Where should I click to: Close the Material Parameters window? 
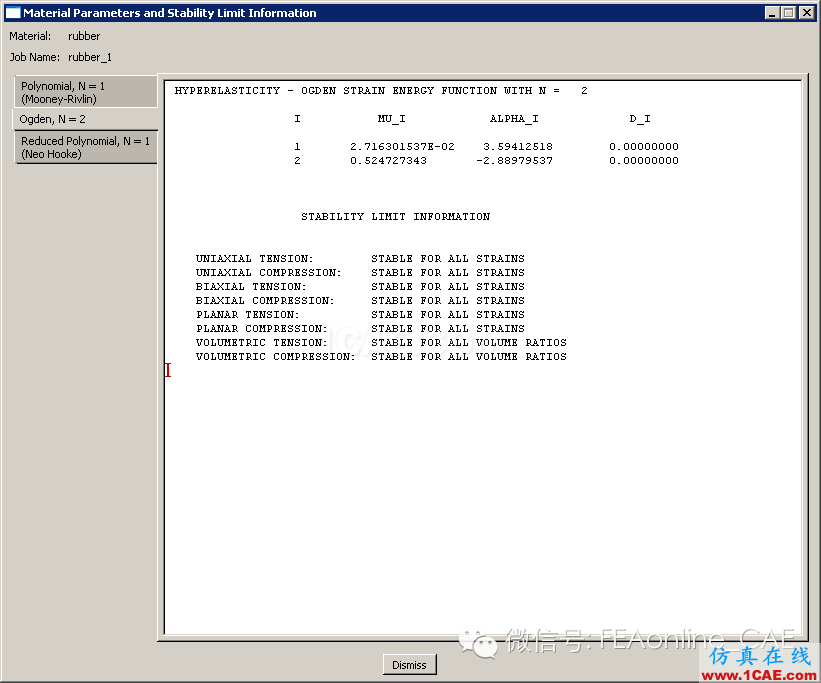(807, 13)
